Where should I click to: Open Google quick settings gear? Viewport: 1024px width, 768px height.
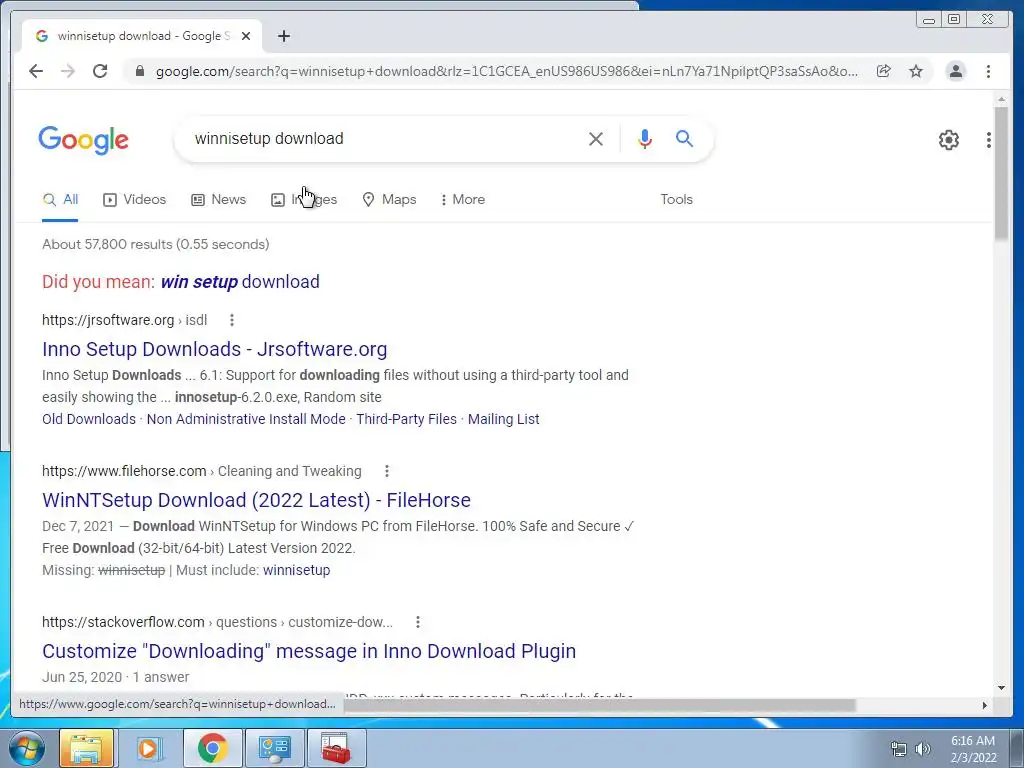pyautogui.click(x=948, y=140)
